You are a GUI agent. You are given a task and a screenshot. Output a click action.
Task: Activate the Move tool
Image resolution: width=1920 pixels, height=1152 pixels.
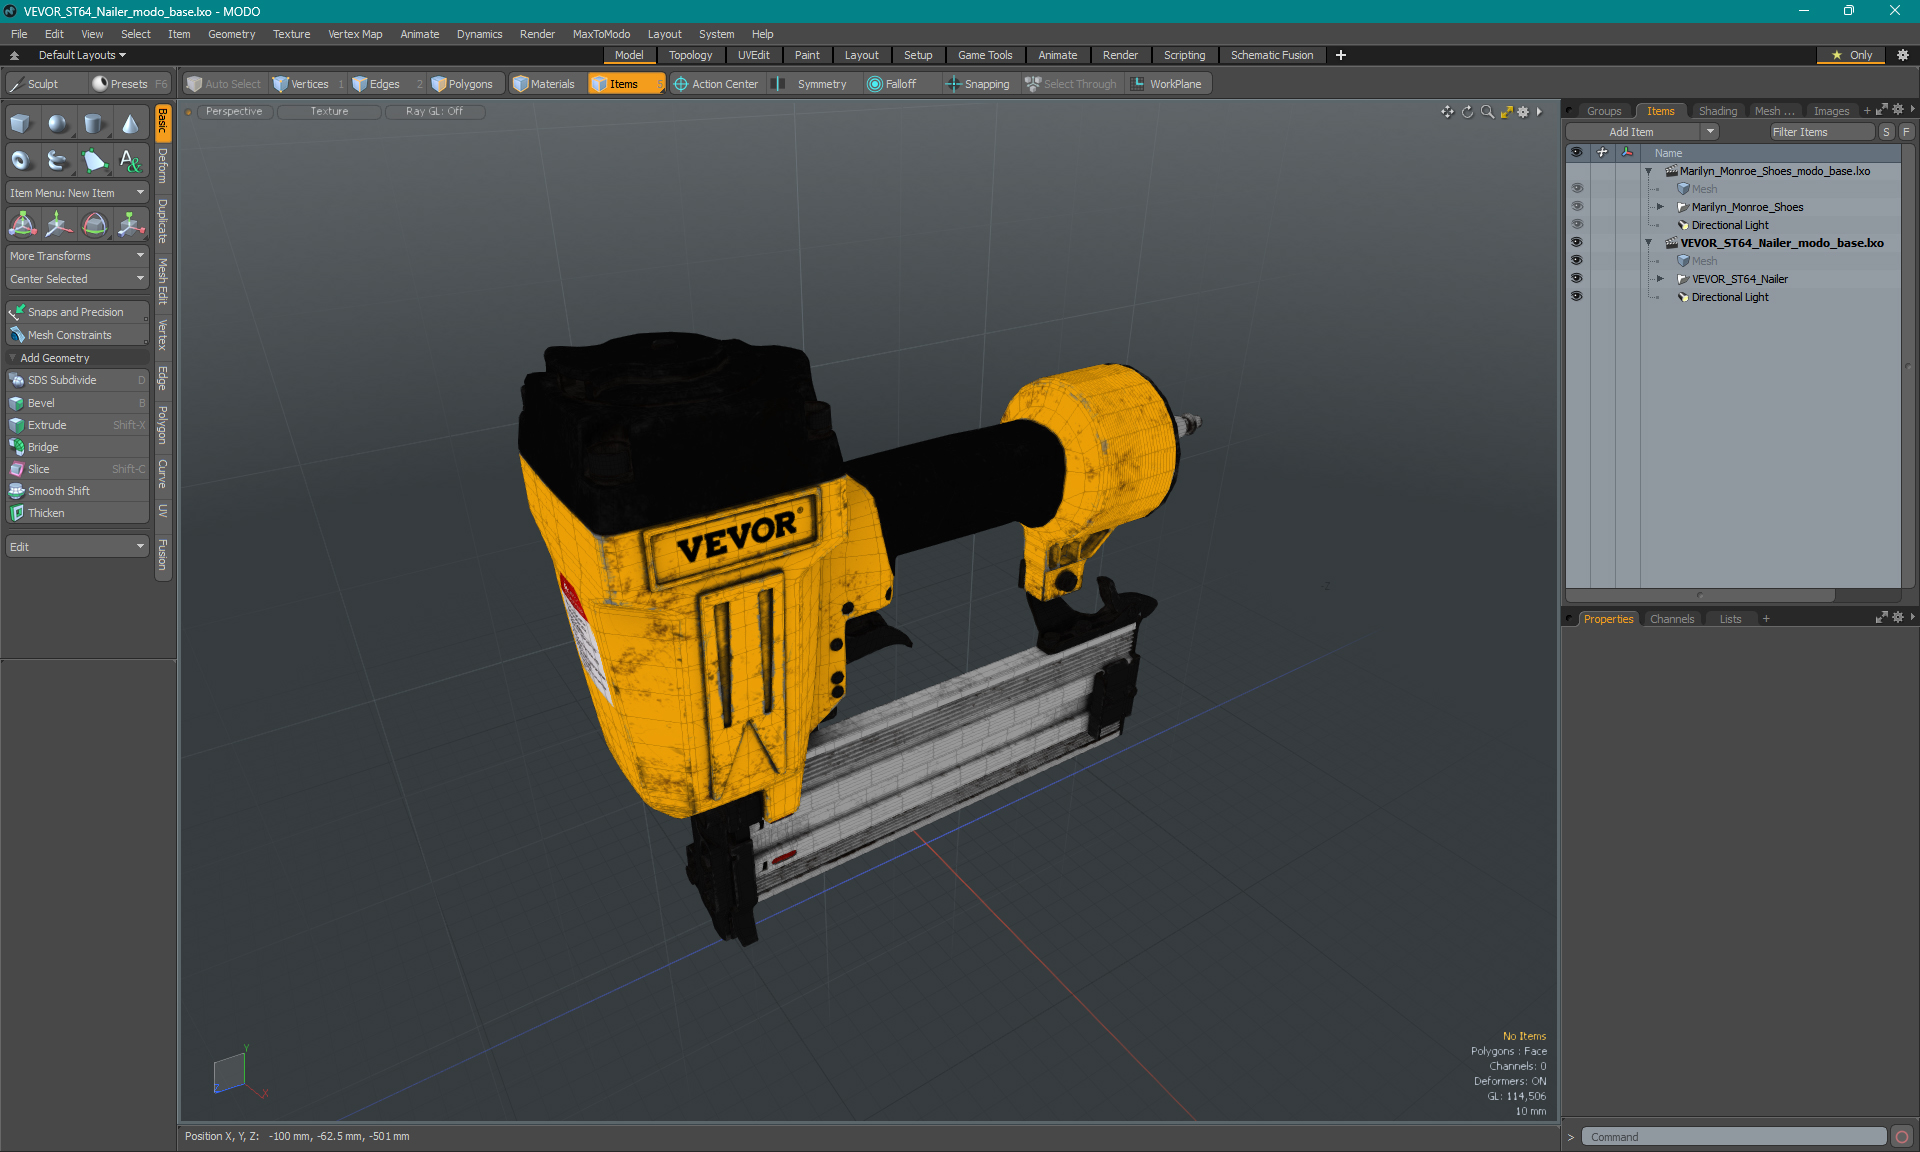pyautogui.click(x=58, y=224)
